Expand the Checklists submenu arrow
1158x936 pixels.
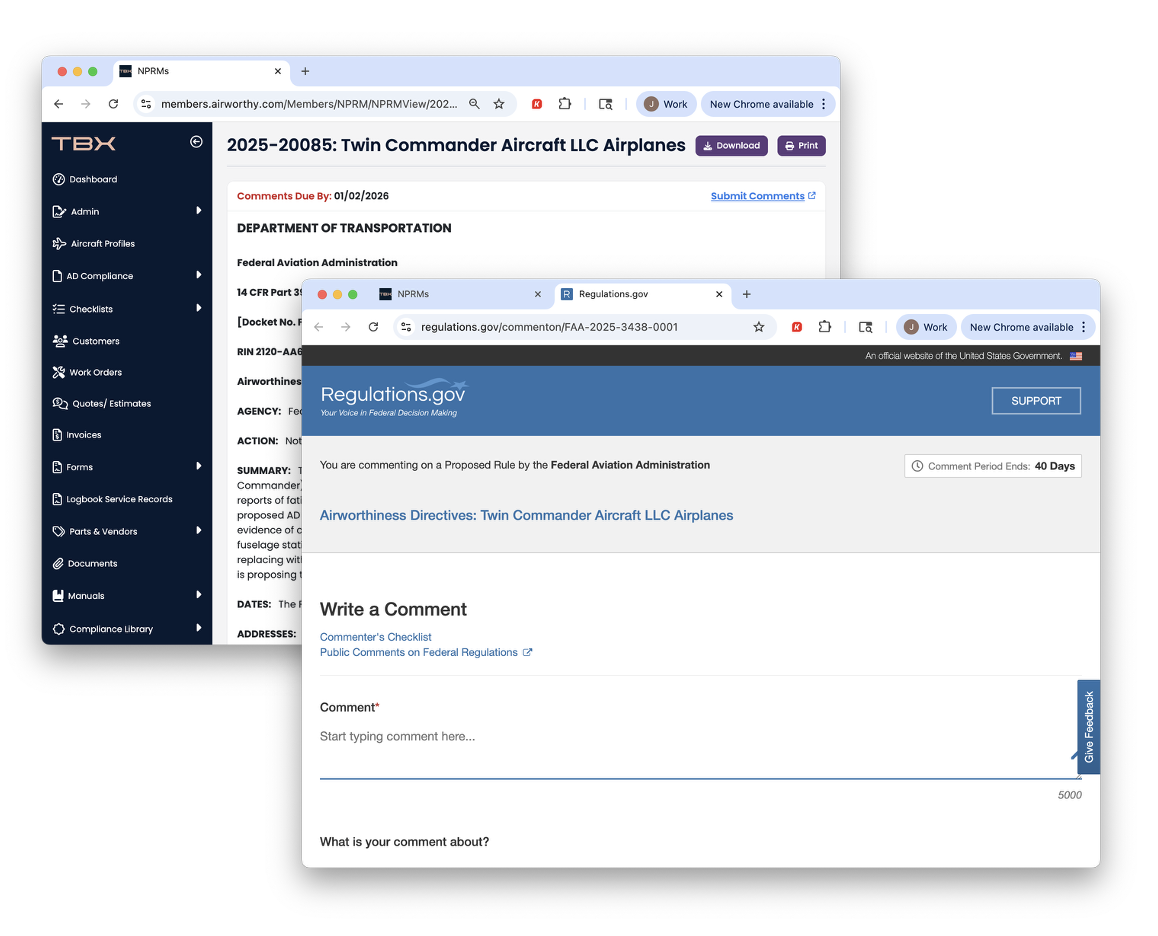pos(199,308)
